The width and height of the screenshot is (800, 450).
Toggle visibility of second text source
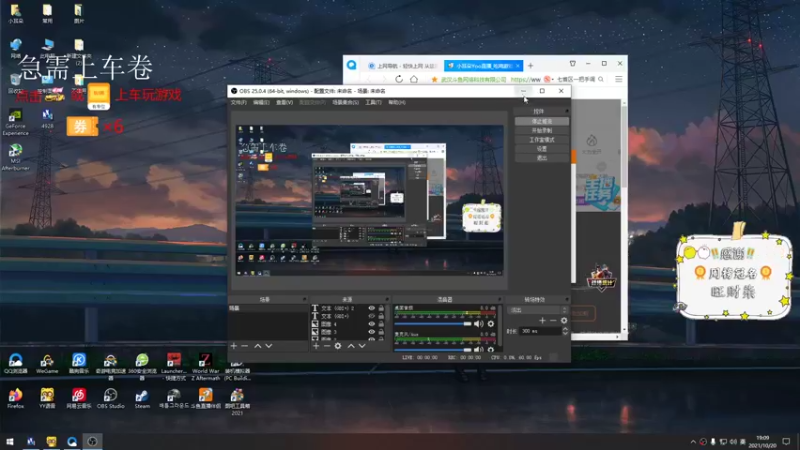(371, 316)
